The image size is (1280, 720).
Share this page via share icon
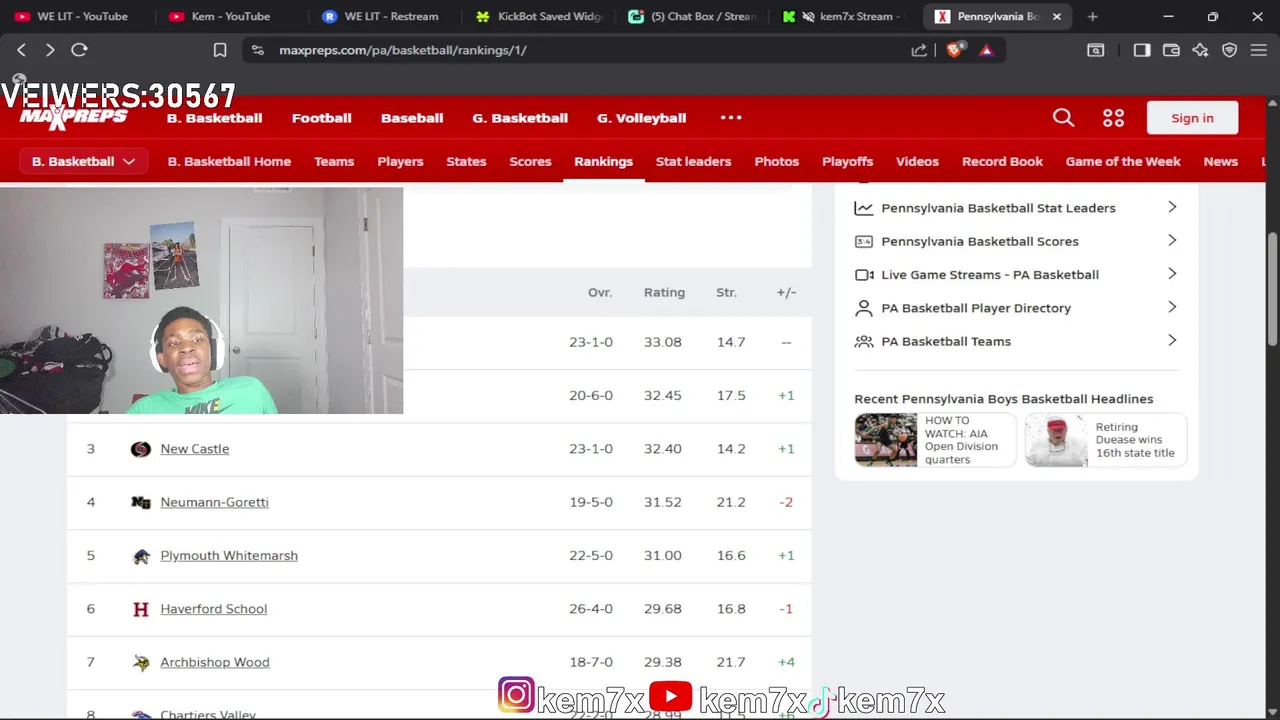point(919,50)
